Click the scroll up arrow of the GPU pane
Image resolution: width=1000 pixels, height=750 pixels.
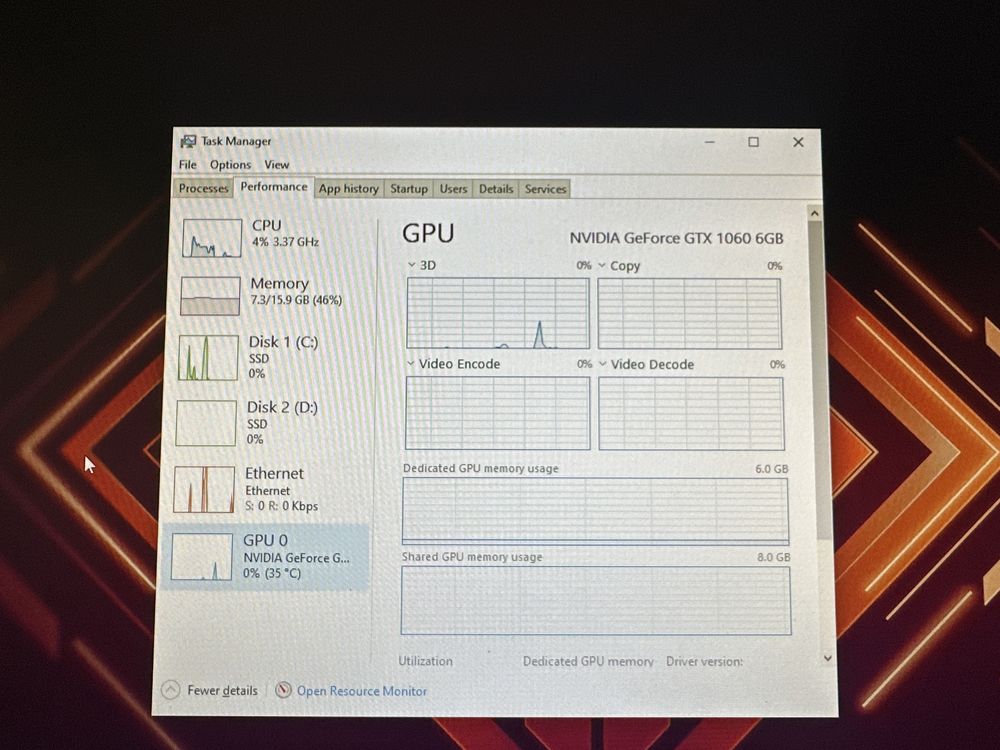[814, 213]
